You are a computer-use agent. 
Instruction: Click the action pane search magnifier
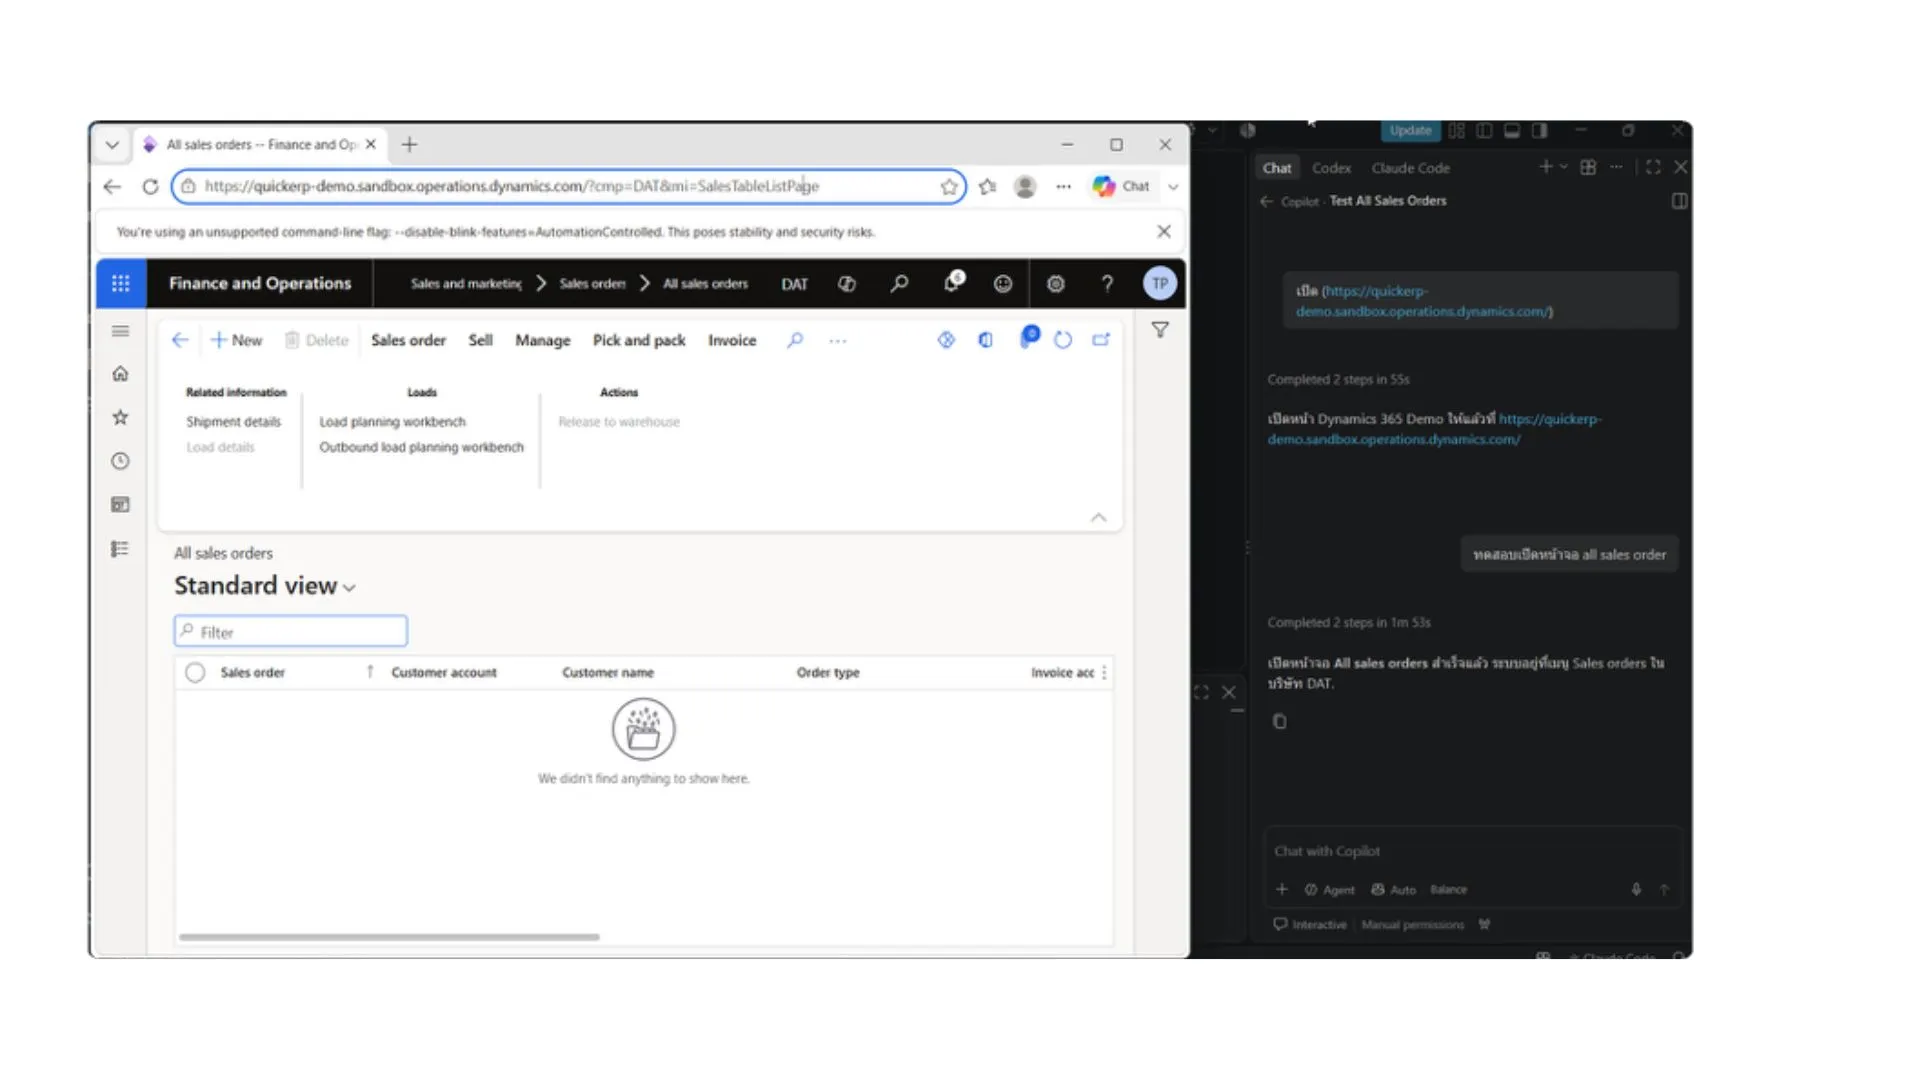click(x=795, y=340)
